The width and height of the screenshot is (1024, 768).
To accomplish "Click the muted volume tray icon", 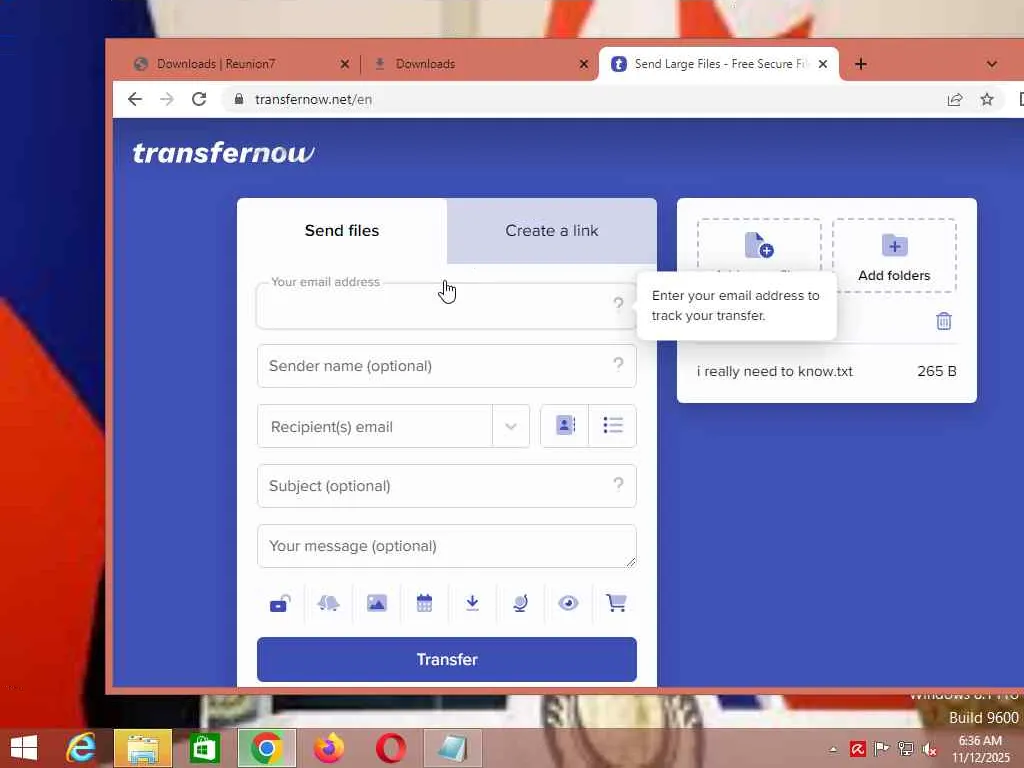I will [930, 749].
